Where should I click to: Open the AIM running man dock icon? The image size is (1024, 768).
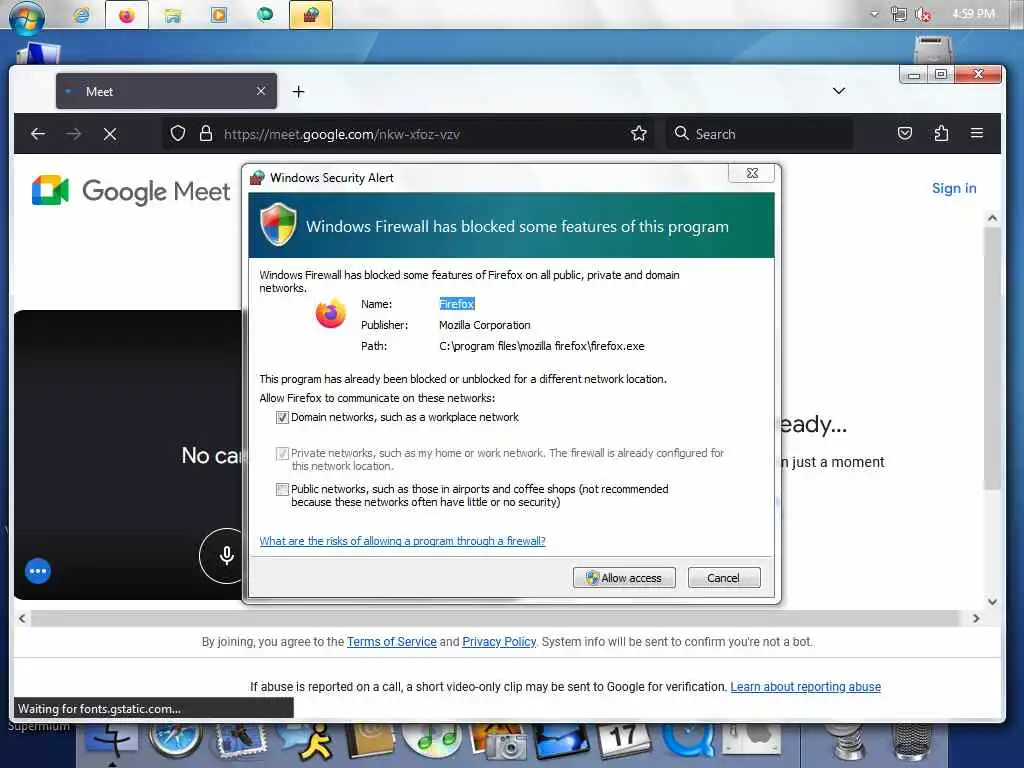click(308, 742)
